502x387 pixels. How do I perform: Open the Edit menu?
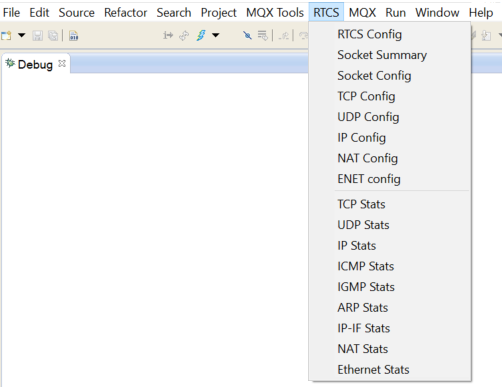(39, 13)
